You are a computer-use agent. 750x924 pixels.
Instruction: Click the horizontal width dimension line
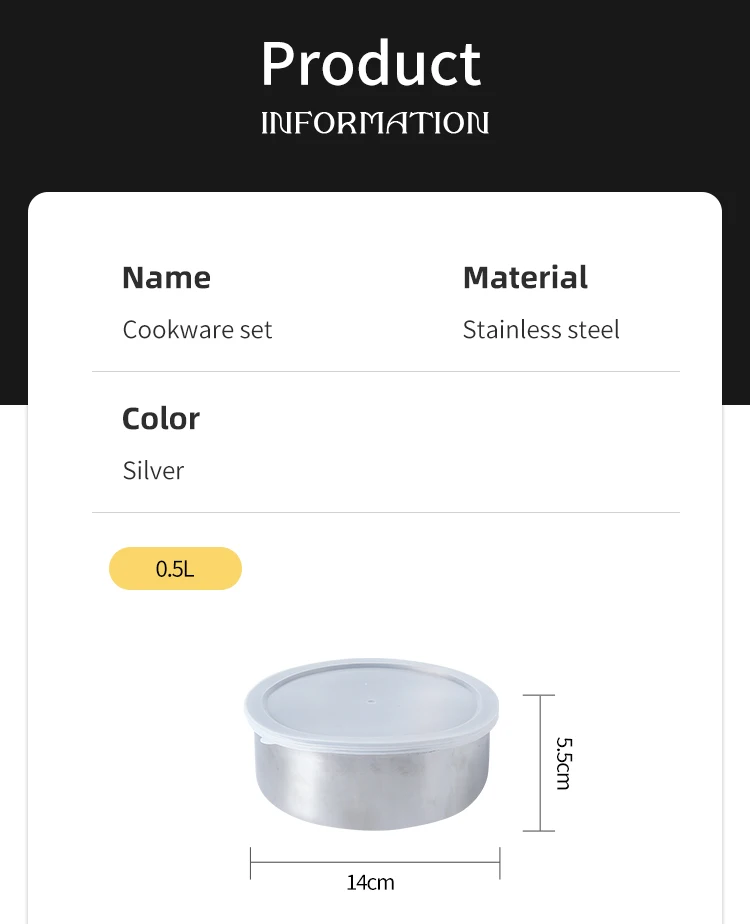374,862
